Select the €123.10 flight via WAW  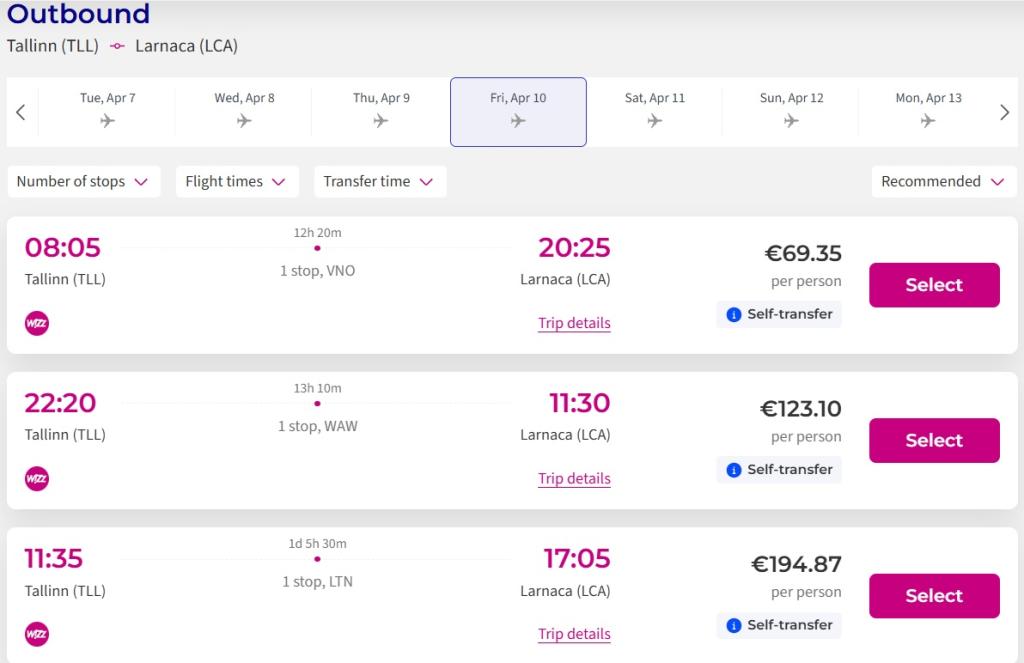tap(934, 440)
